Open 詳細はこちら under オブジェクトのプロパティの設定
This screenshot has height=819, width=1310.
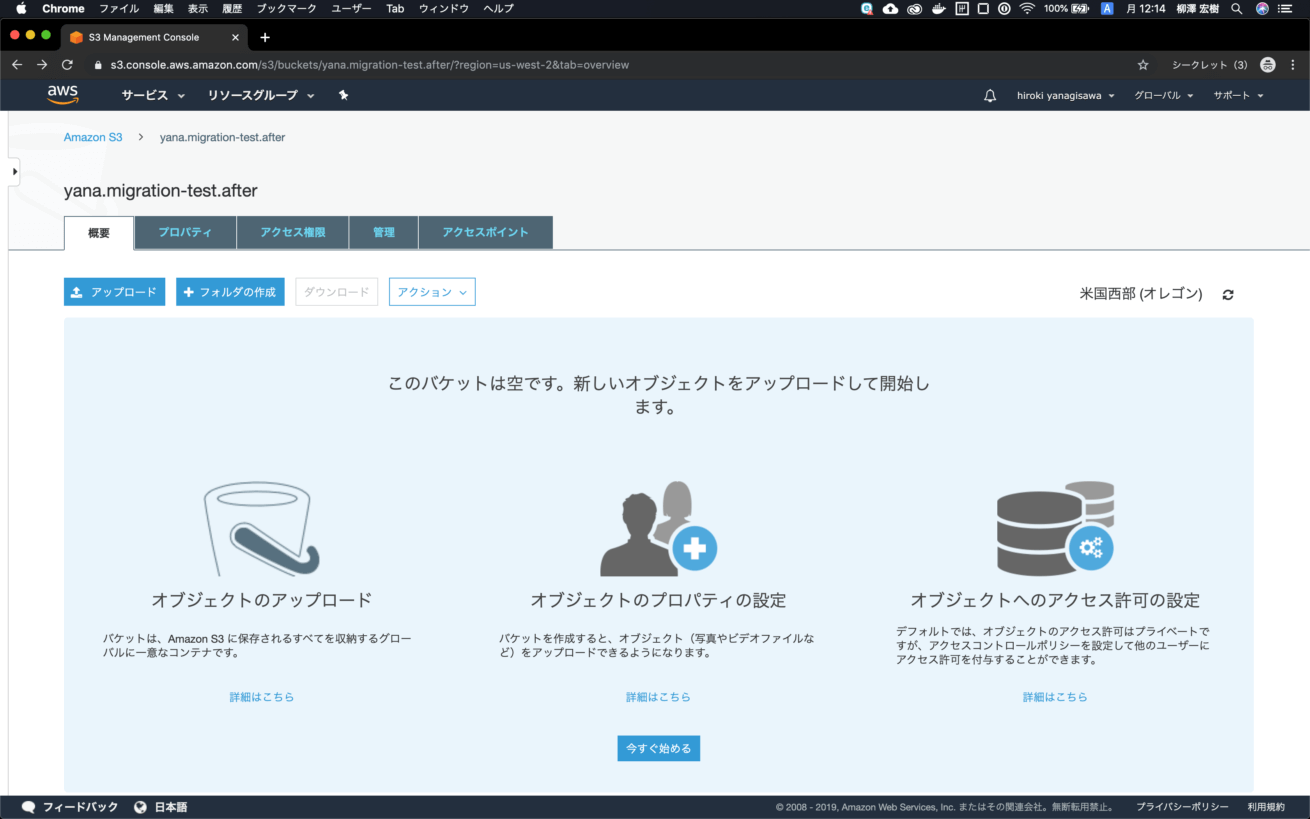tap(658, 697)
